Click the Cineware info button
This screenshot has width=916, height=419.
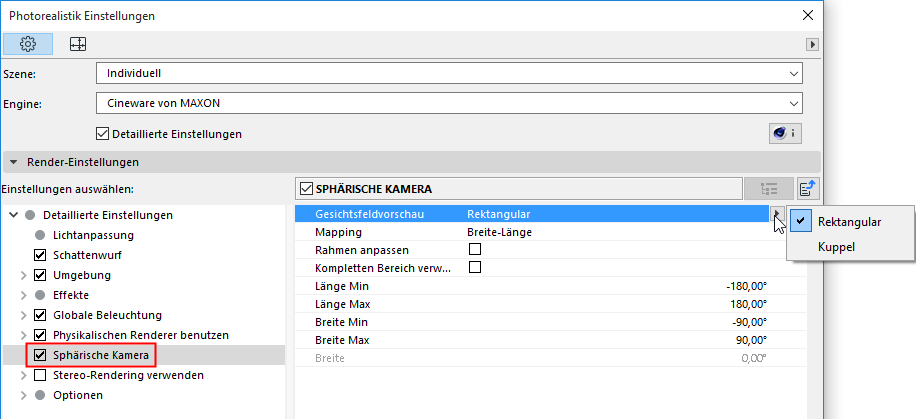[x=785, y=133]
